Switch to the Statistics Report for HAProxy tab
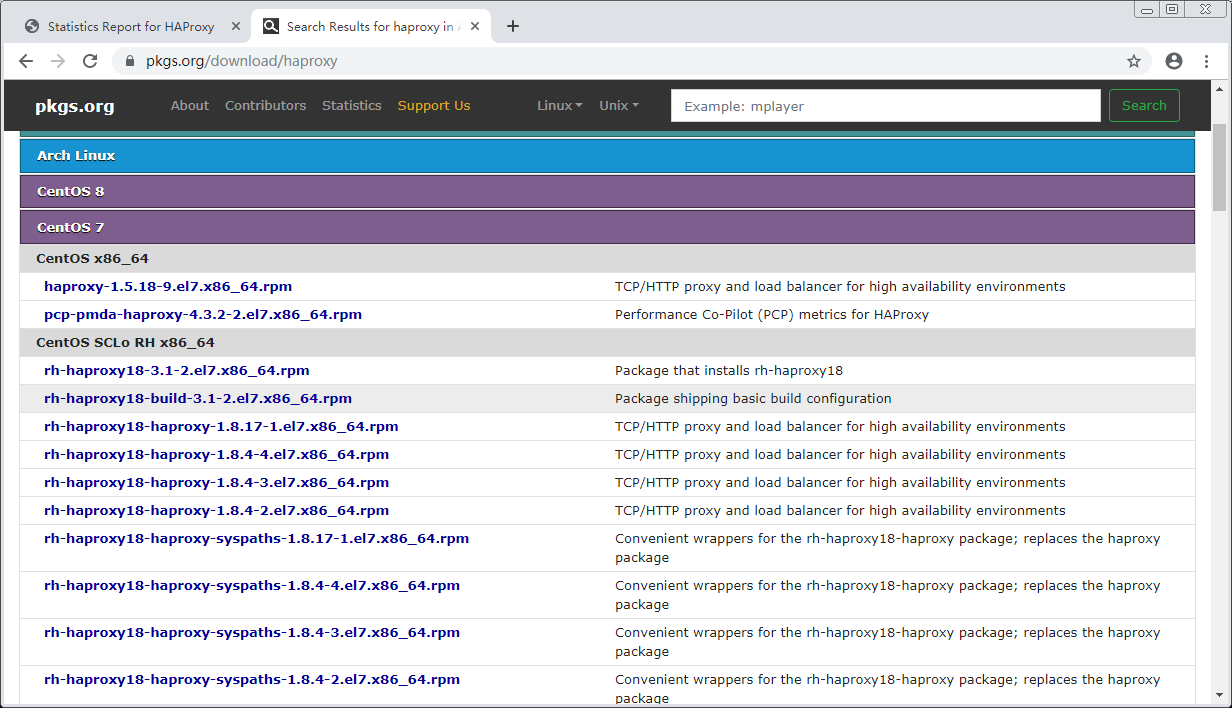 click(130, 27)
